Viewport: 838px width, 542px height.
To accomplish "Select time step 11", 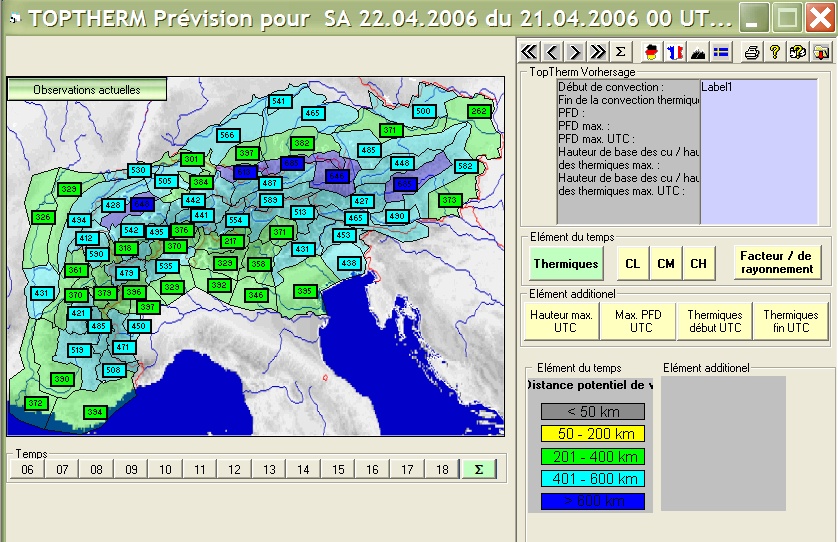I will (200, 469).
